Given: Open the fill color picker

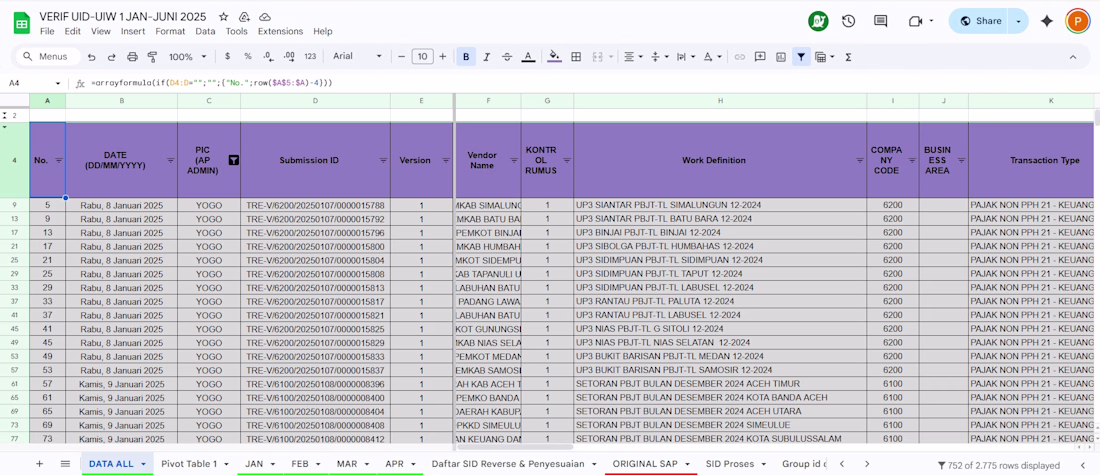Looking at the screenshot, I should (554, 57).
